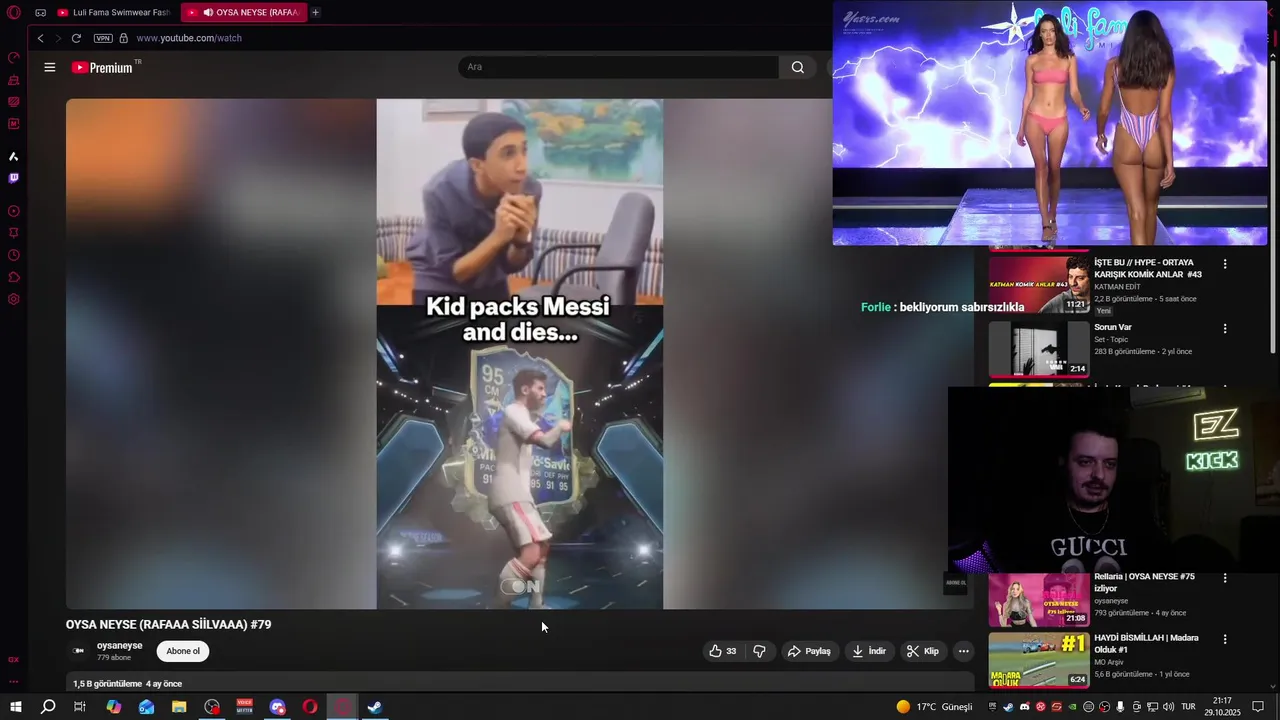The height and width of the screenshot is (720, 1280).
Task: Open Steam from the taskbar
Action: pyautogui.click(x=374, y=707)
